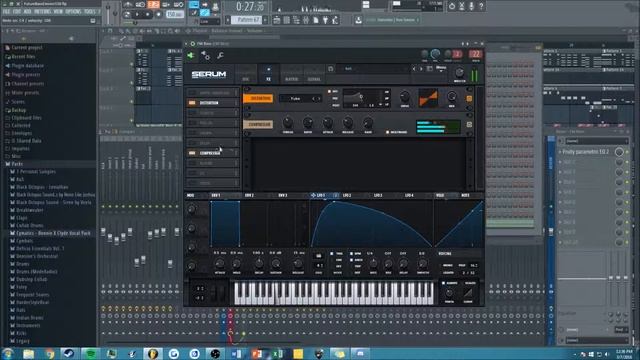
Task: Click the wrench icon in plugin wrapper toolbar
Action: coord(220,56)
